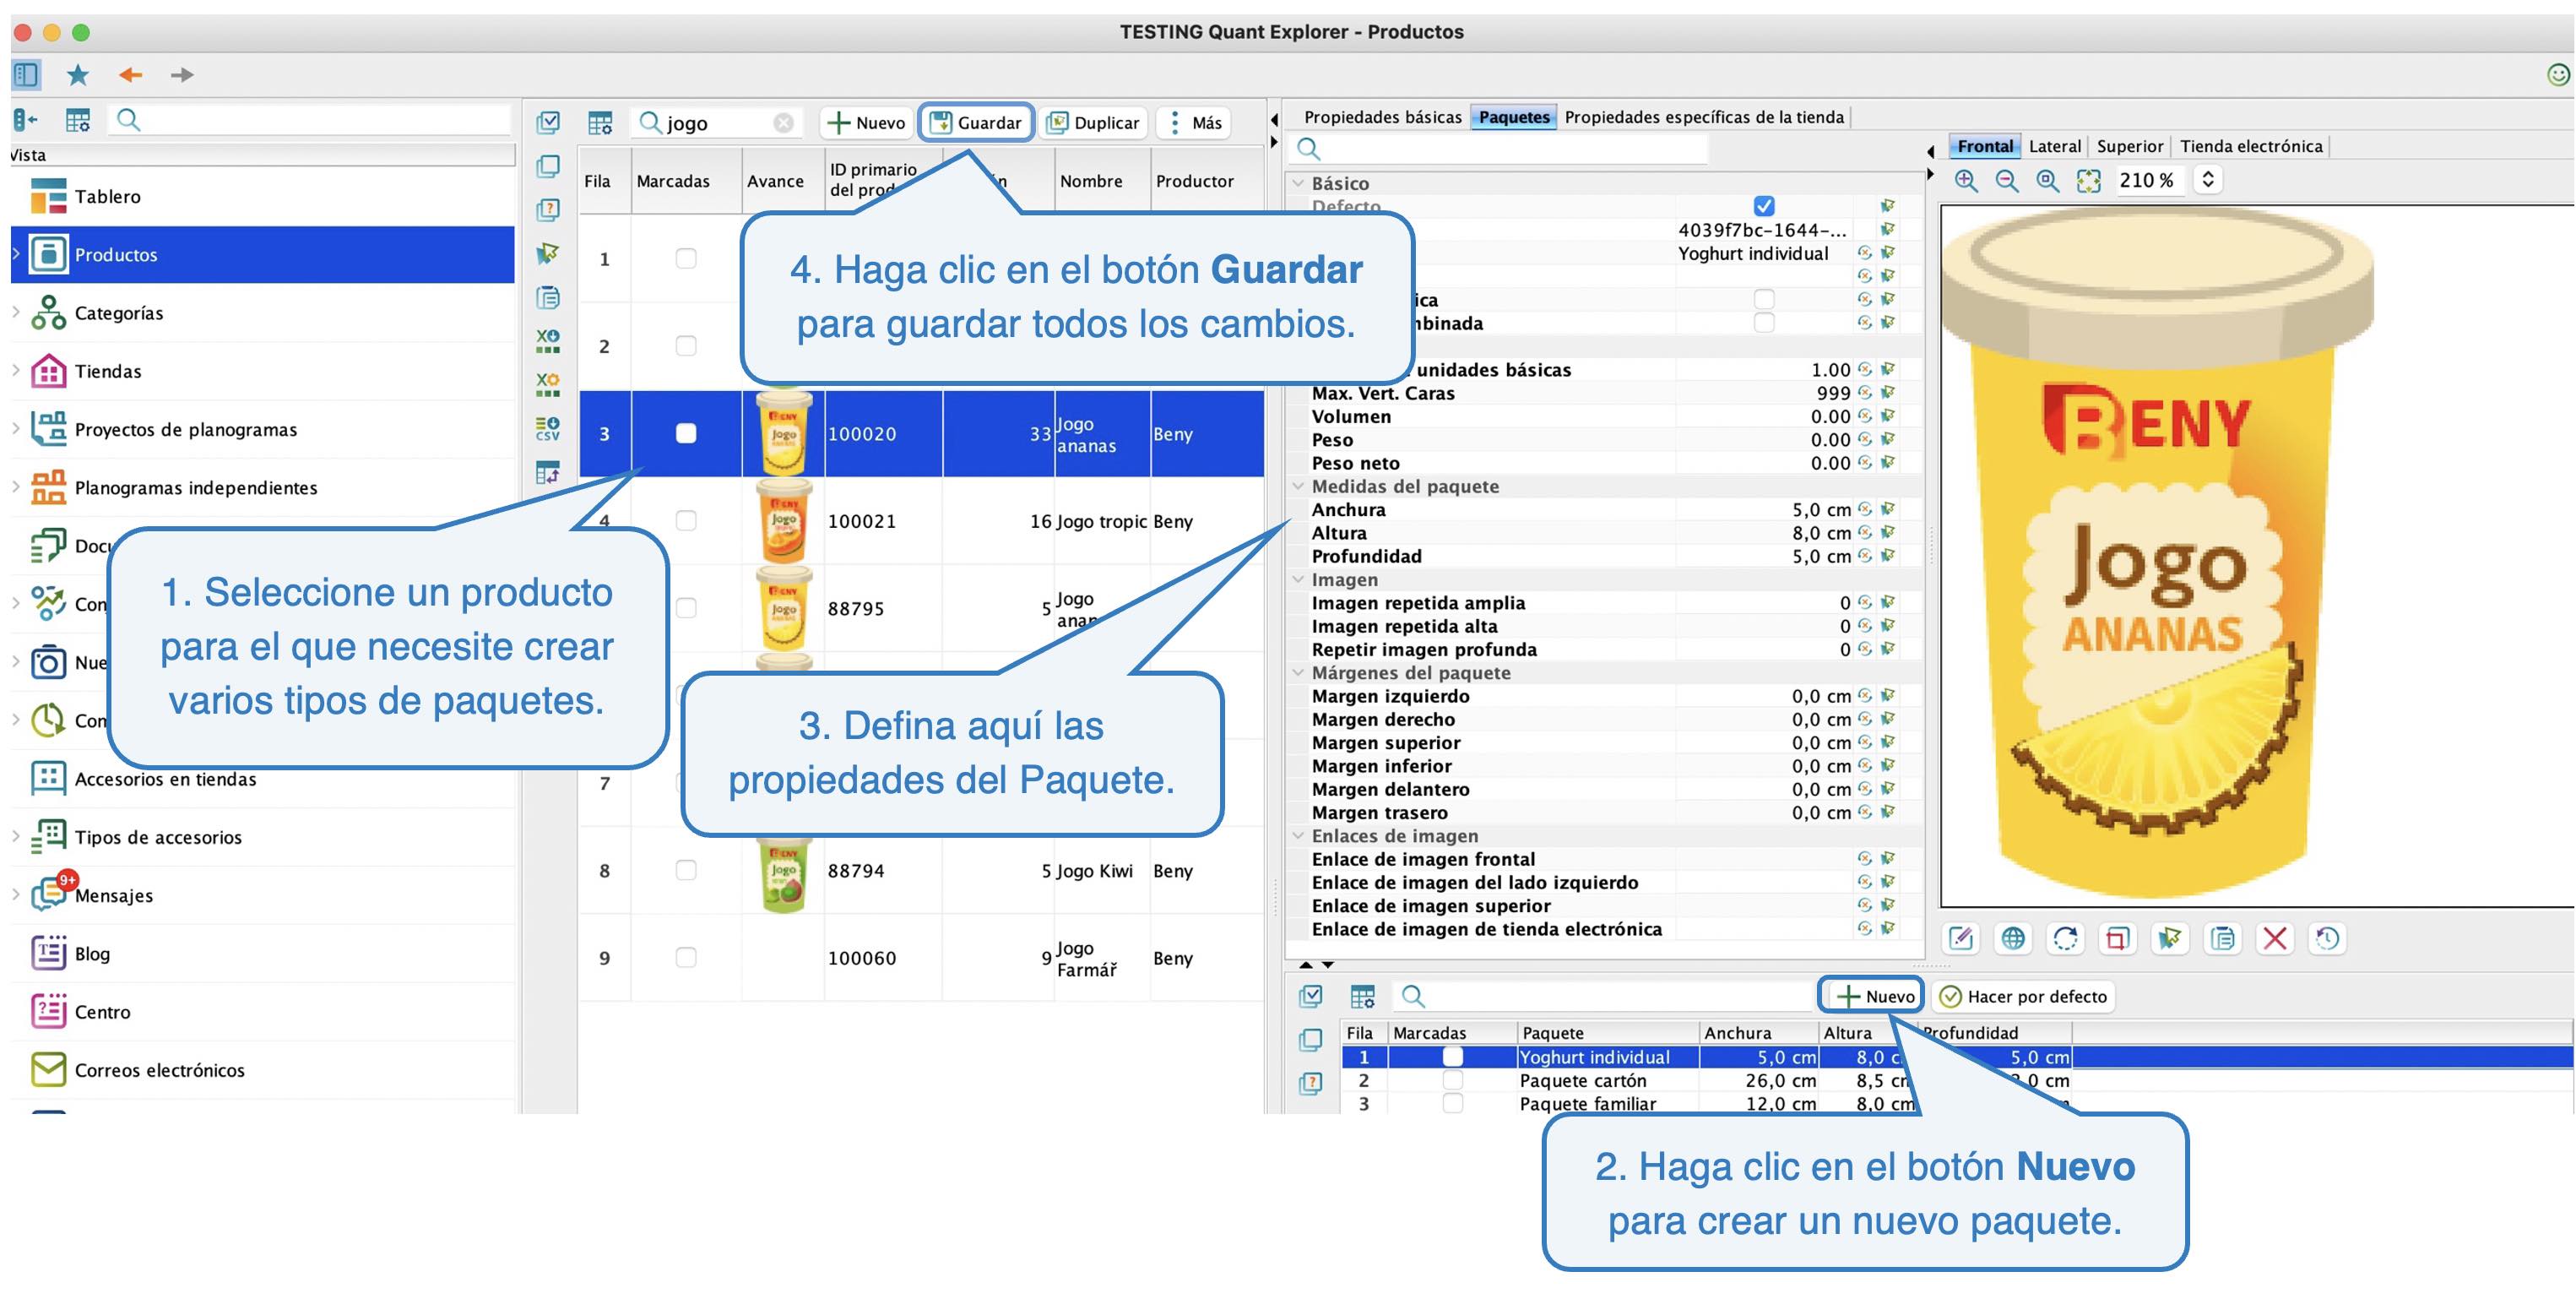The height and width of the screenshot is (1299, 2576).
Task: Open the Más menu button
Action: click(1195, 122)
